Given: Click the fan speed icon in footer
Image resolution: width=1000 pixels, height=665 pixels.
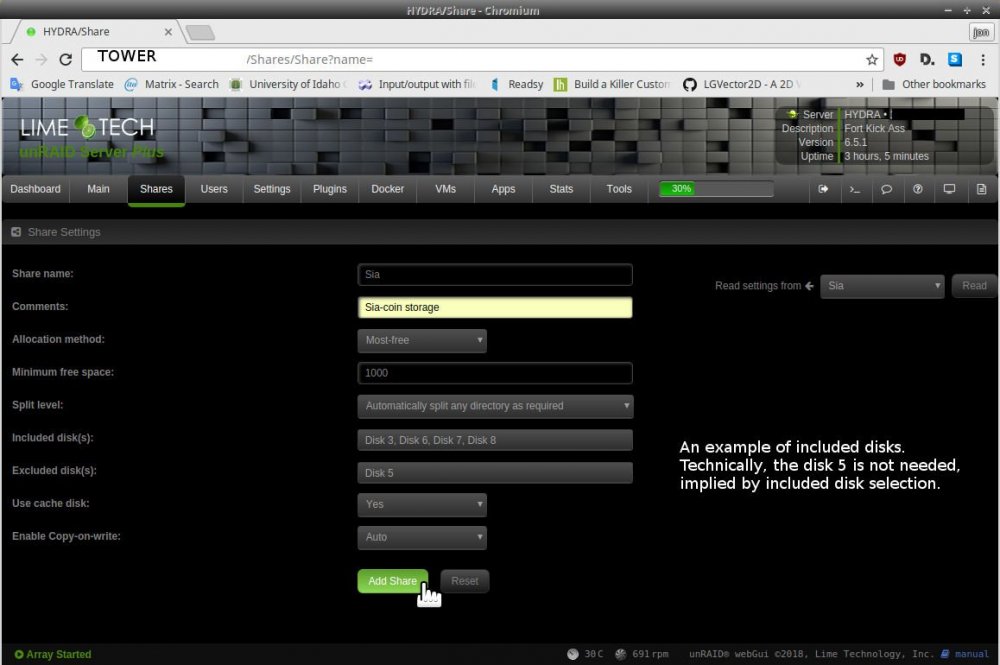Looking at the screenshot, I should click(620, 654).
